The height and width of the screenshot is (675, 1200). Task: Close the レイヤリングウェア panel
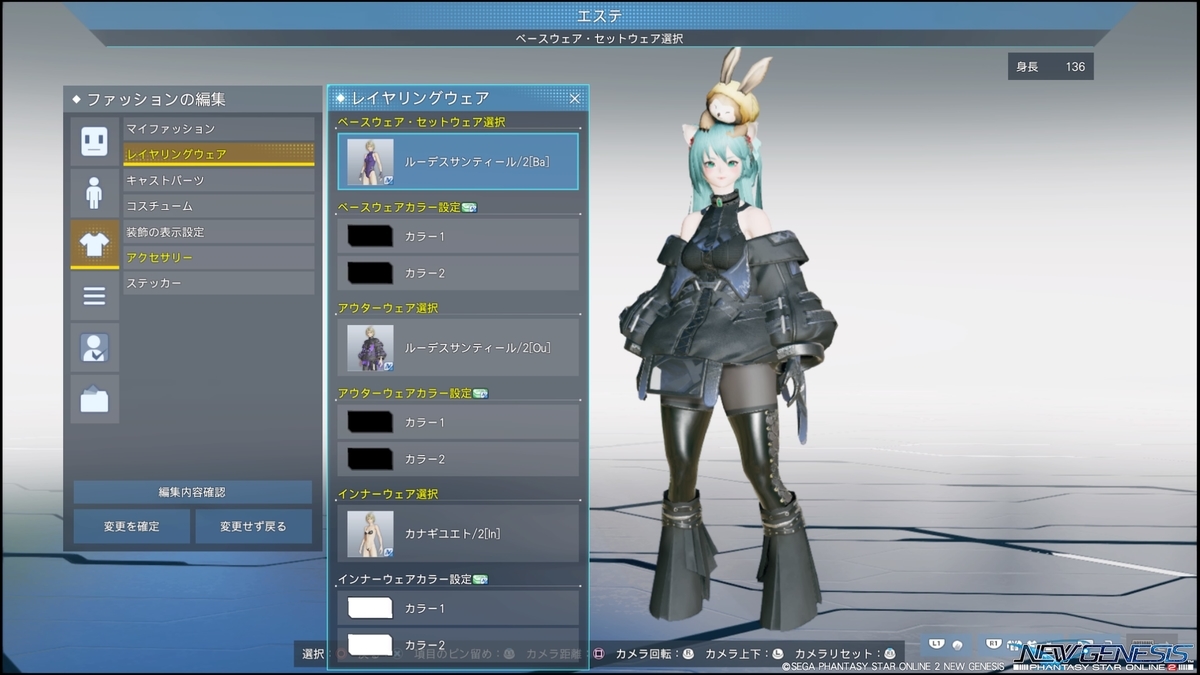click(x=575, y=98)
